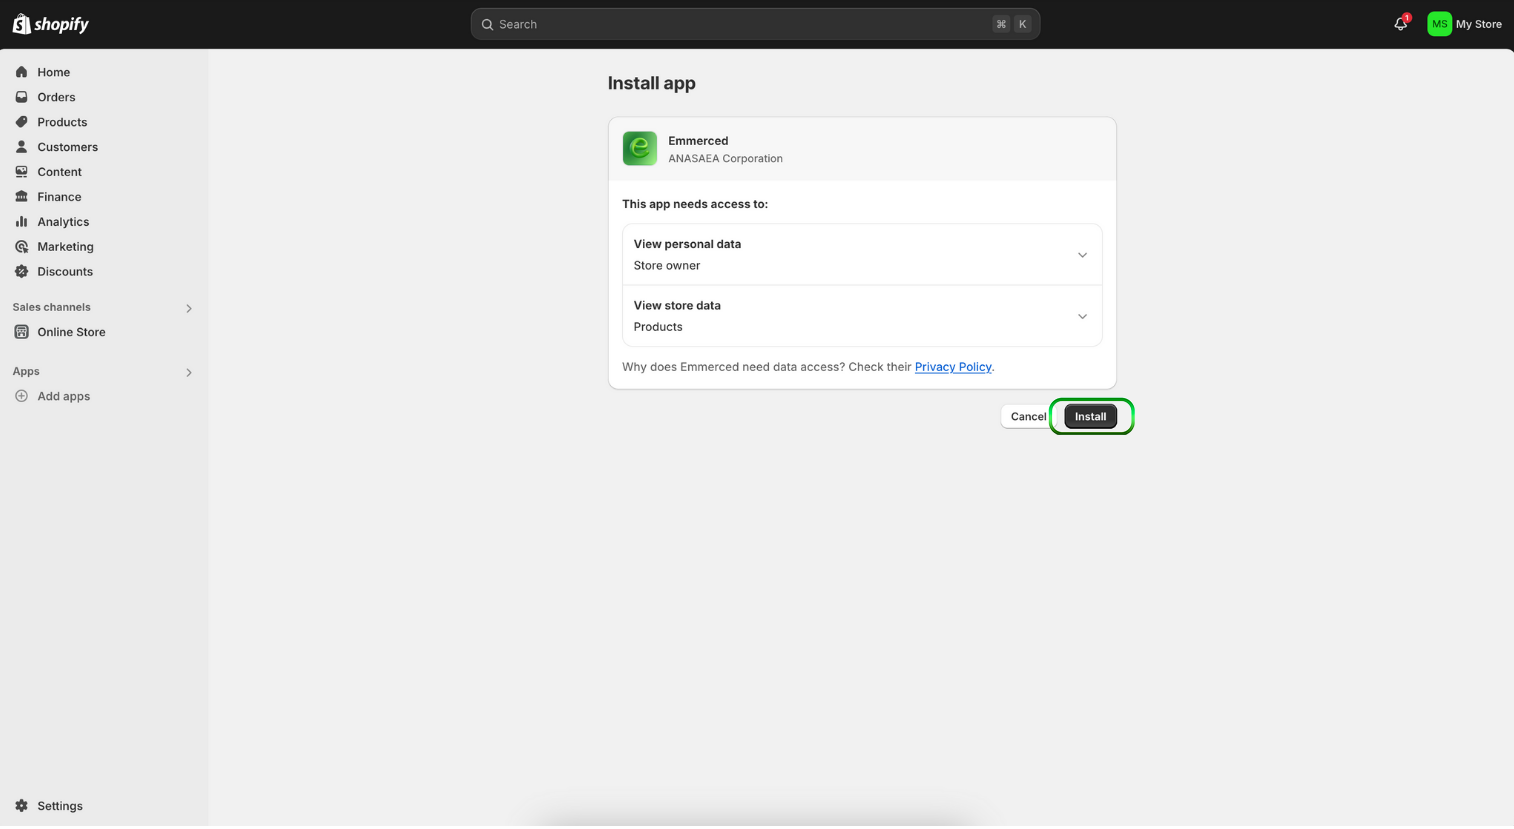Cancel the app installation
This screenshot has width=1514, height=829.
(x=1027, y=417)
